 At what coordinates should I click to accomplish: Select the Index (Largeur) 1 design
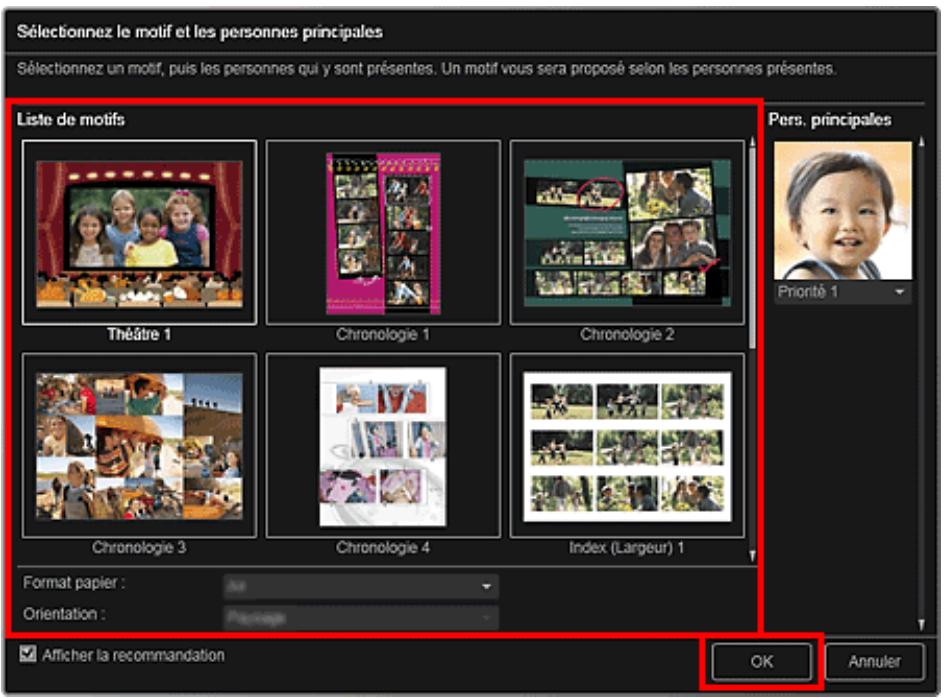click(627, 445)
